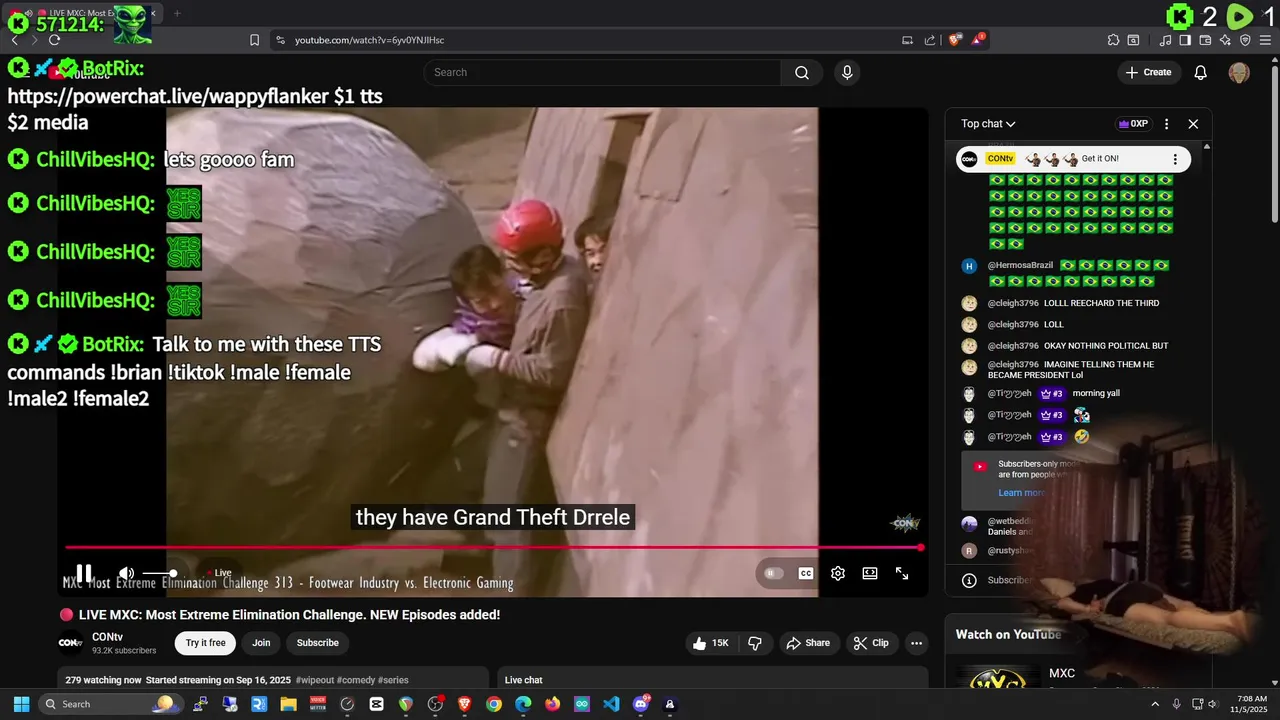Viewport: 1280px width, 720px height.
Task: Open the CONtv channel name link
Action: (x=107, y=637)
